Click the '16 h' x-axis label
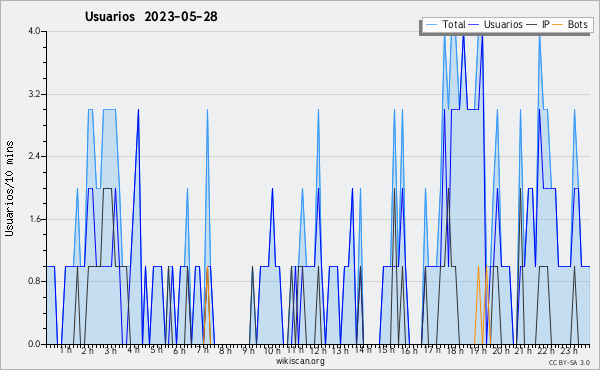The width and height of the screenshot is (600, 370). click(x=409, y=351)
